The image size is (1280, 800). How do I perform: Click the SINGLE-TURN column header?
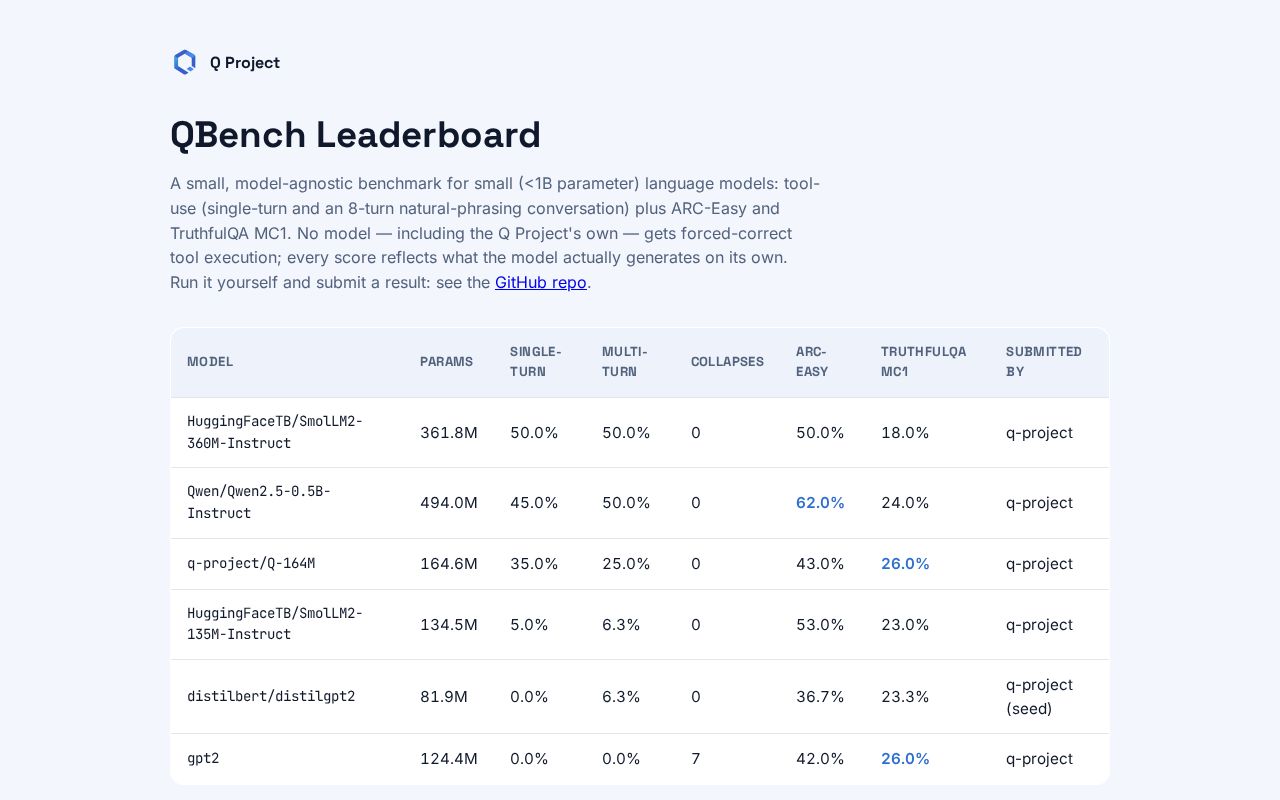click(536, 362)
